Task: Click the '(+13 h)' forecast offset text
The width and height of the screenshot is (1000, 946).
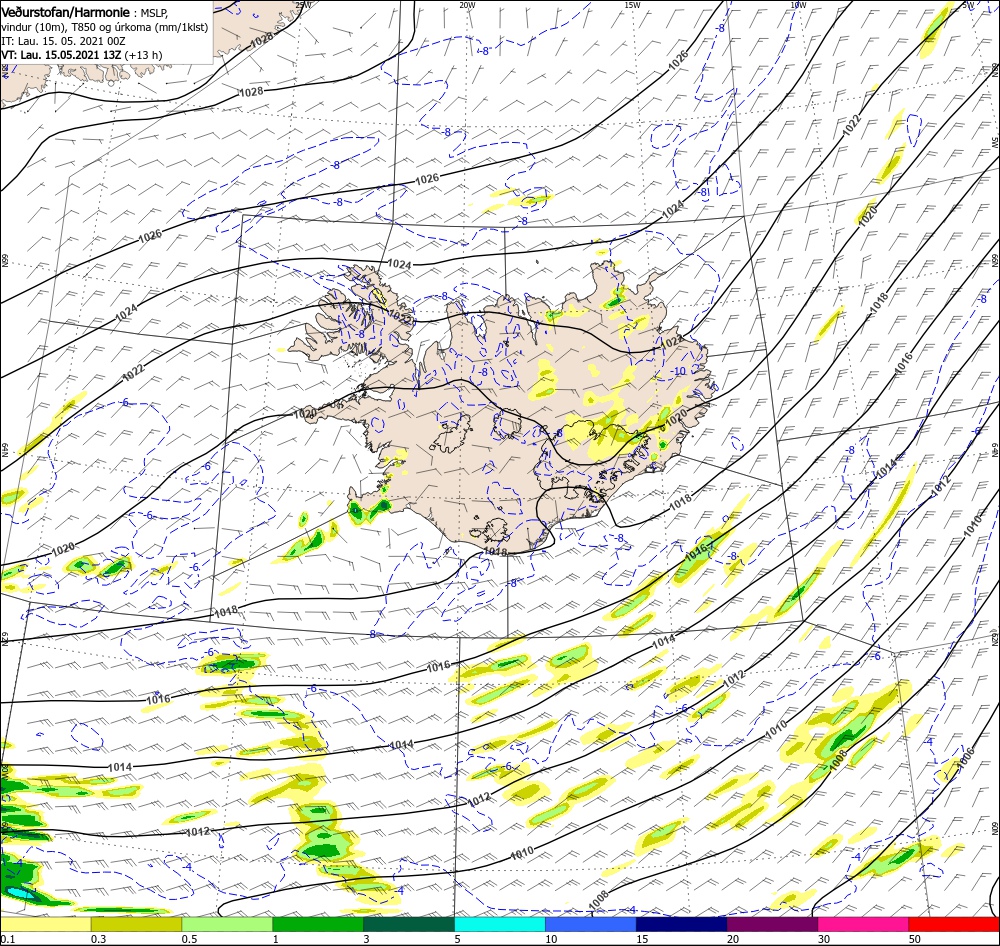Action: coord(143,55)
